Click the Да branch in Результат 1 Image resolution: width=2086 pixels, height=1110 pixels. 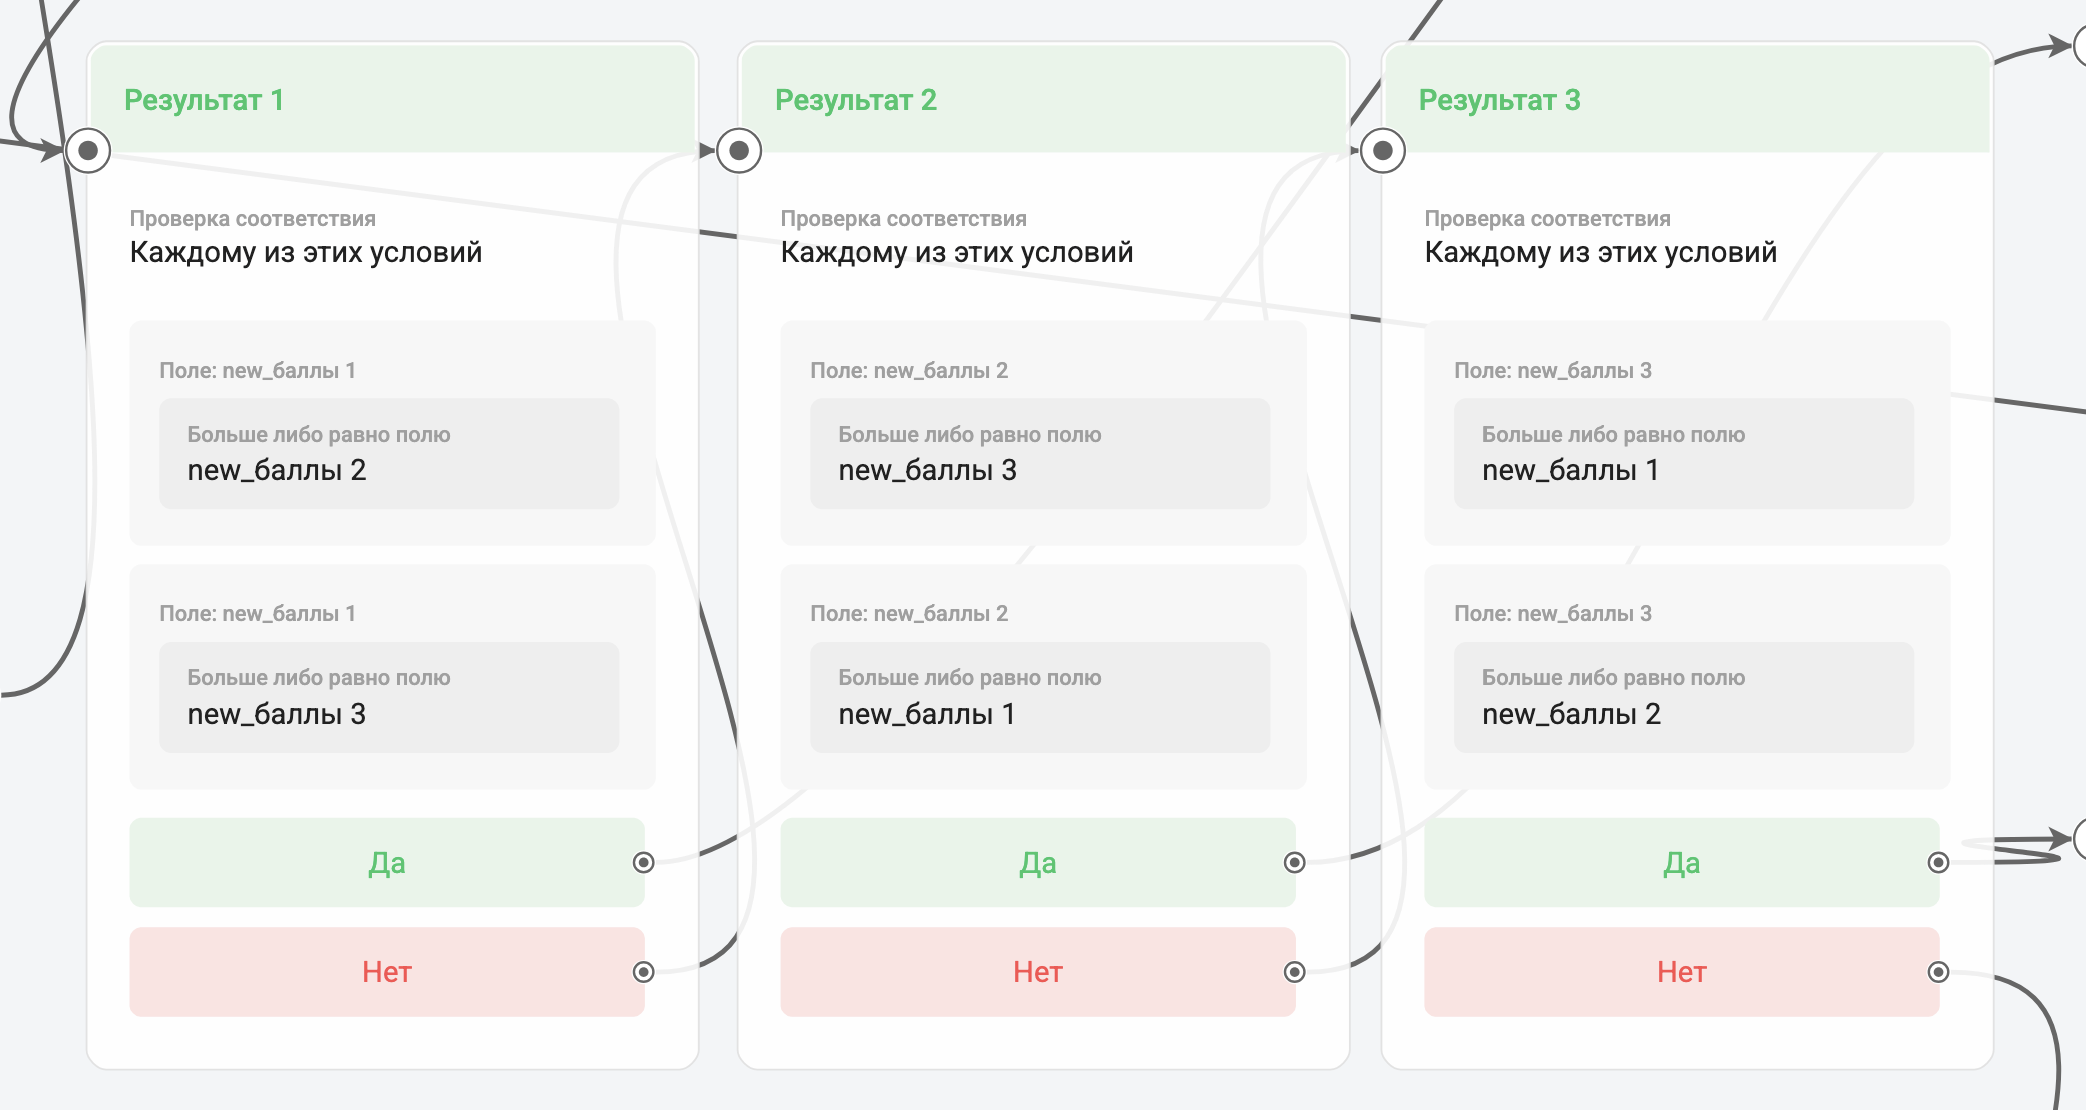(x=386, y=862)
